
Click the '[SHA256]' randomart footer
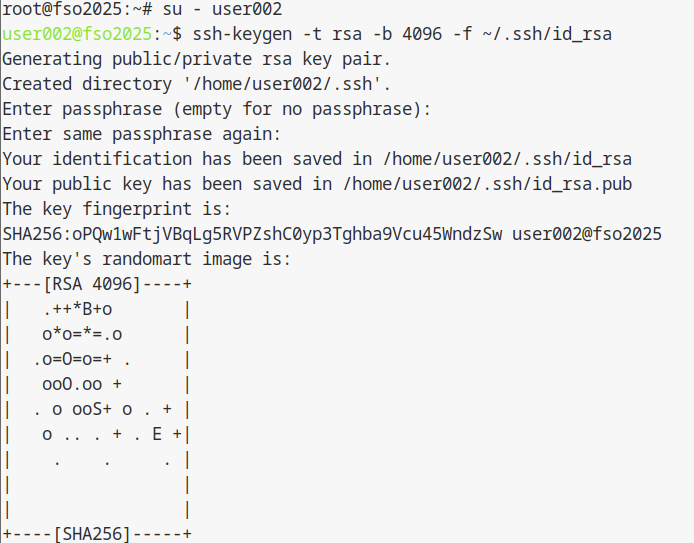point(92,533)
